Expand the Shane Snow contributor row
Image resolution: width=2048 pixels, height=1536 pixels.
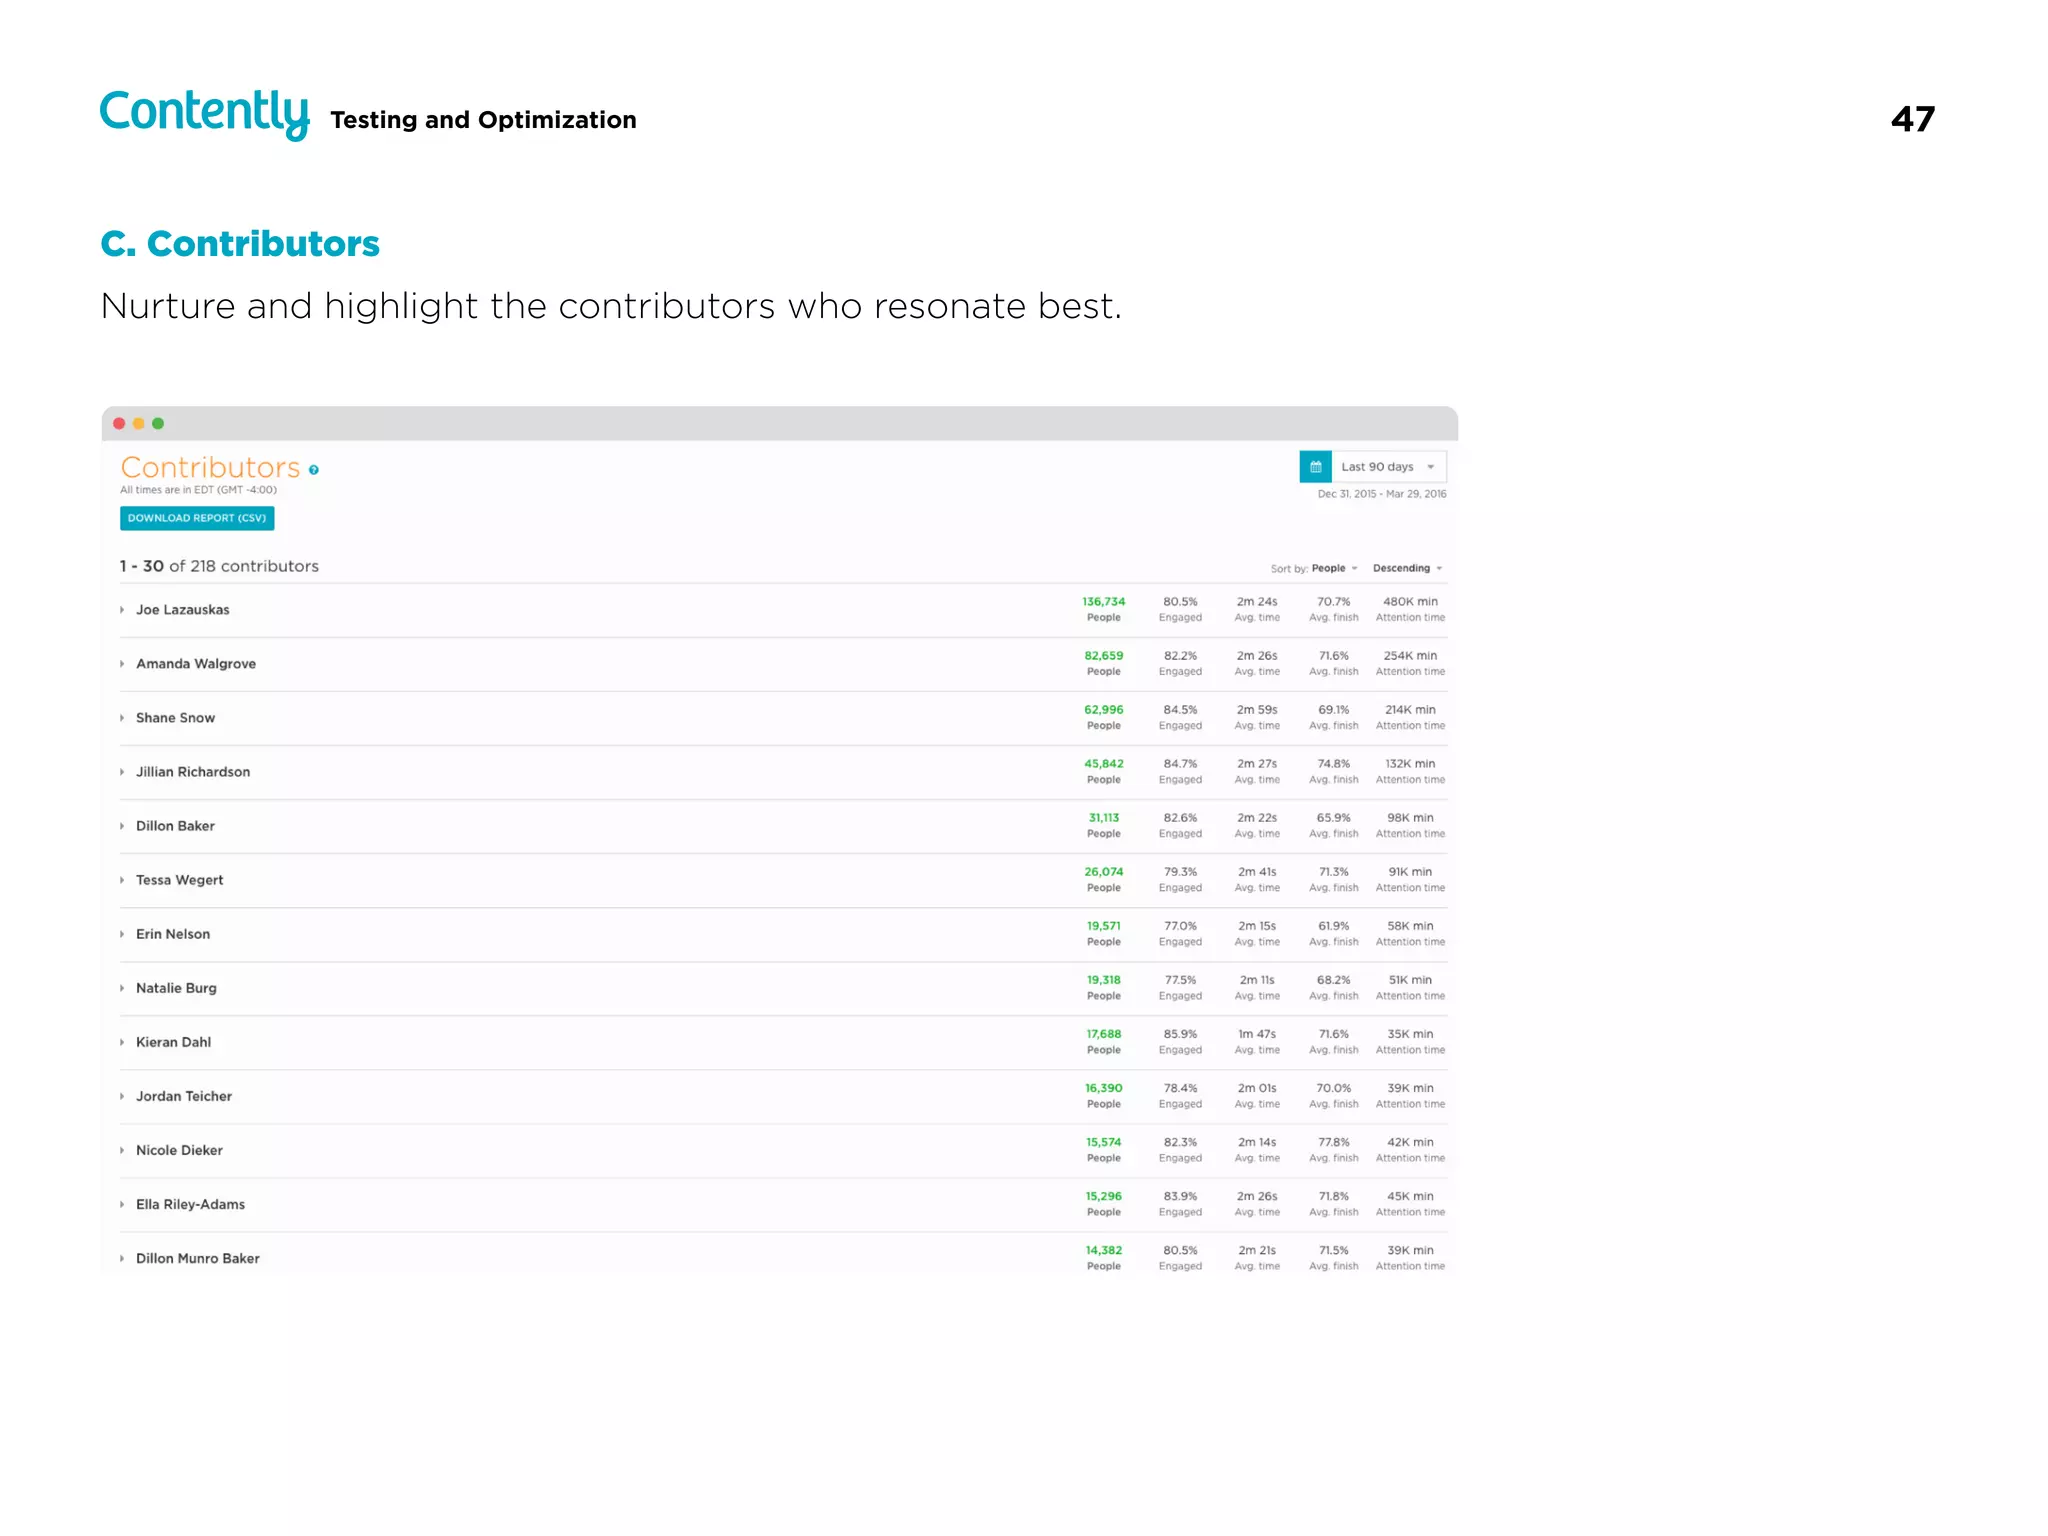[x=122, y=718]
